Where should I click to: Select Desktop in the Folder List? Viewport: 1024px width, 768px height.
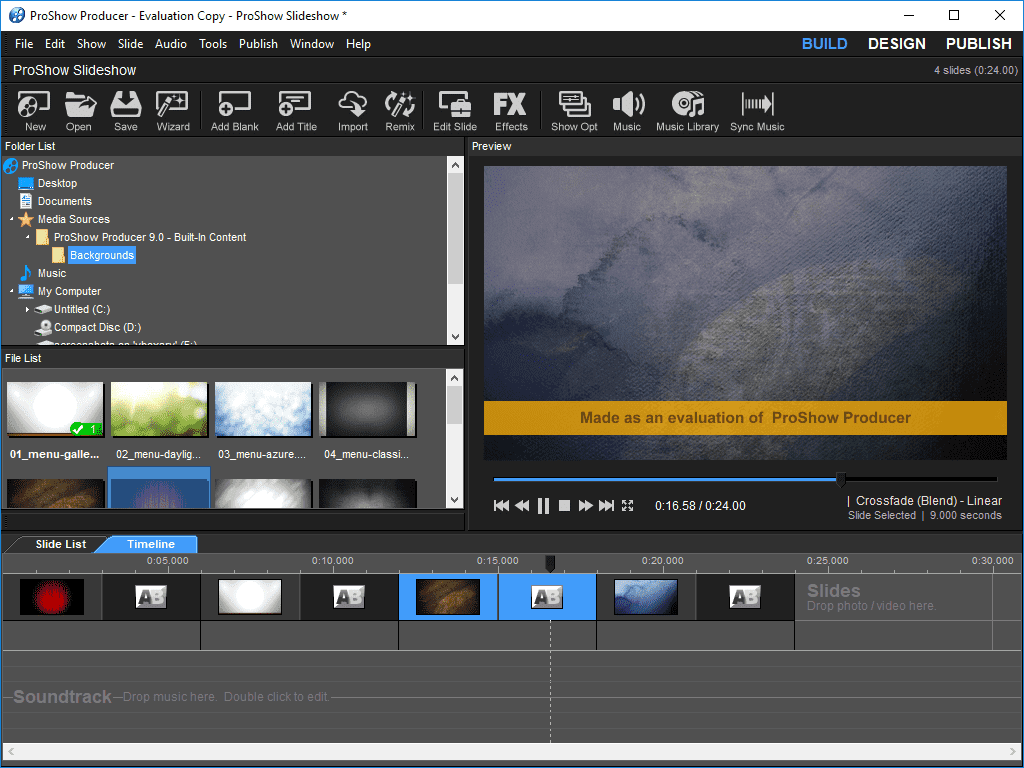(57, 184)
